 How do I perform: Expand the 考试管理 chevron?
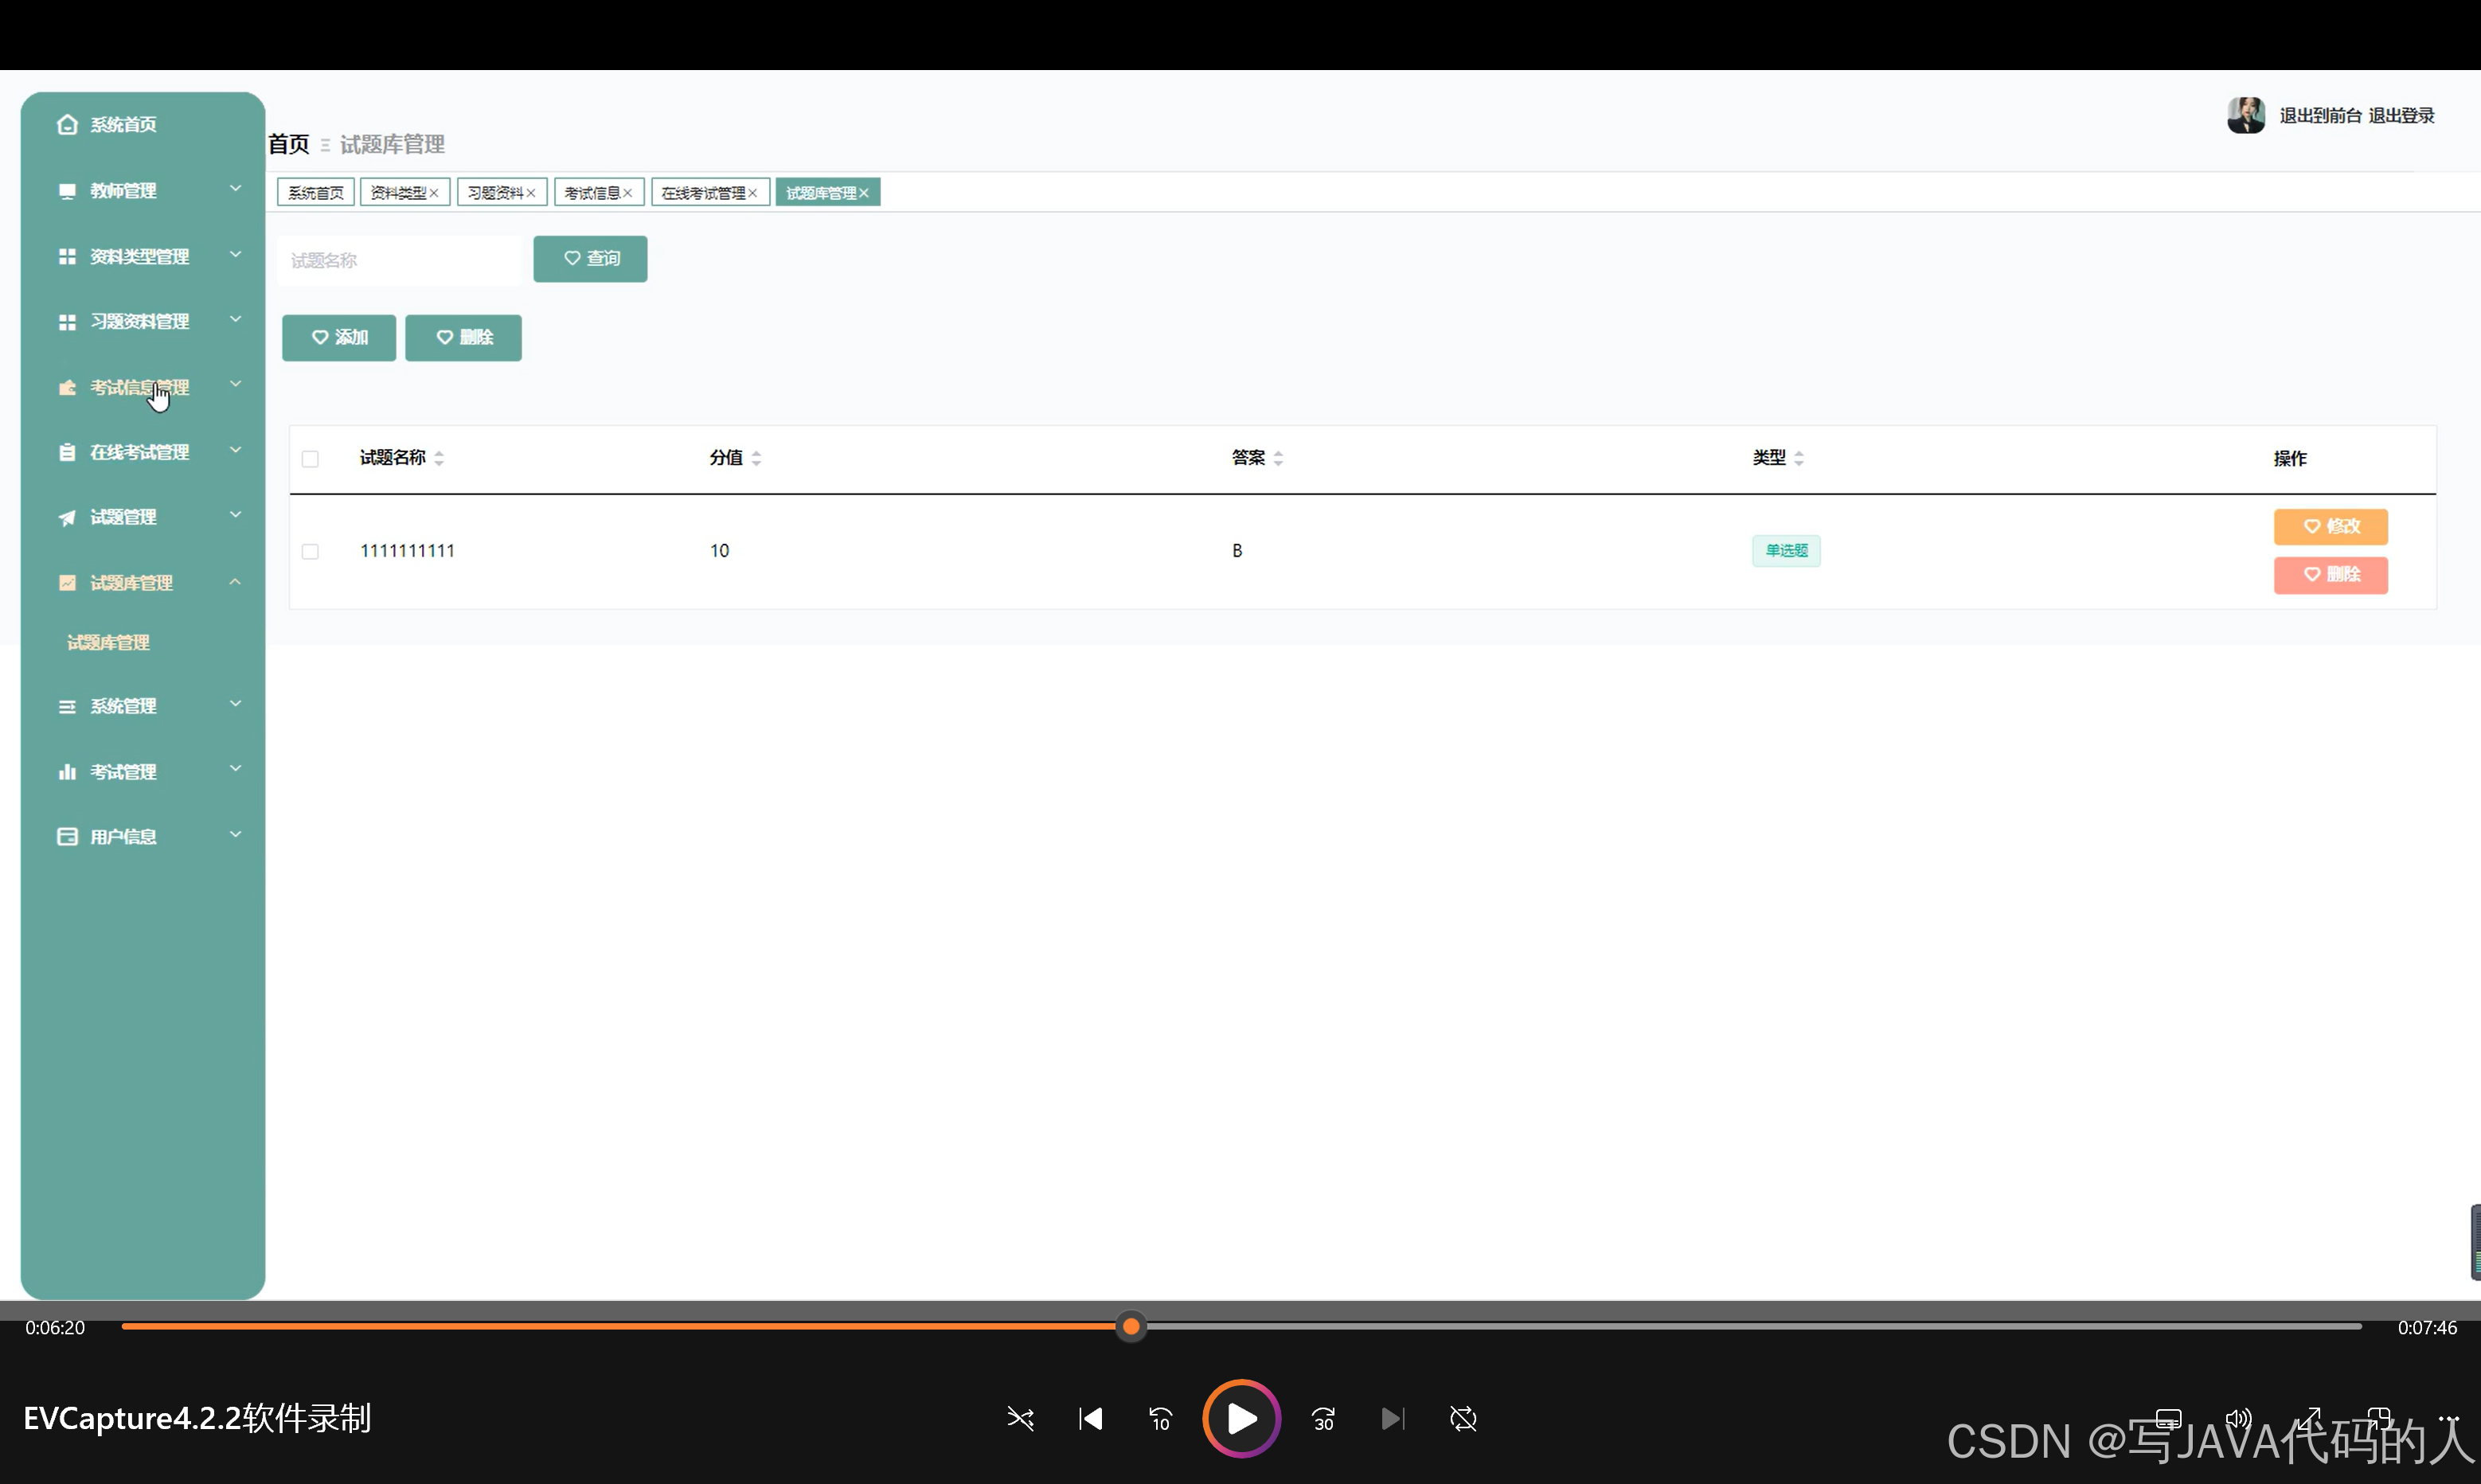(x=236, y=769)
